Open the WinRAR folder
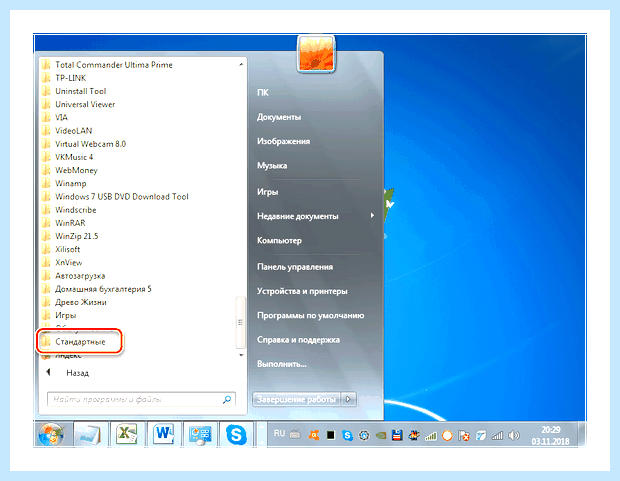Screen dimensions: 620x481 click(70, 223)
